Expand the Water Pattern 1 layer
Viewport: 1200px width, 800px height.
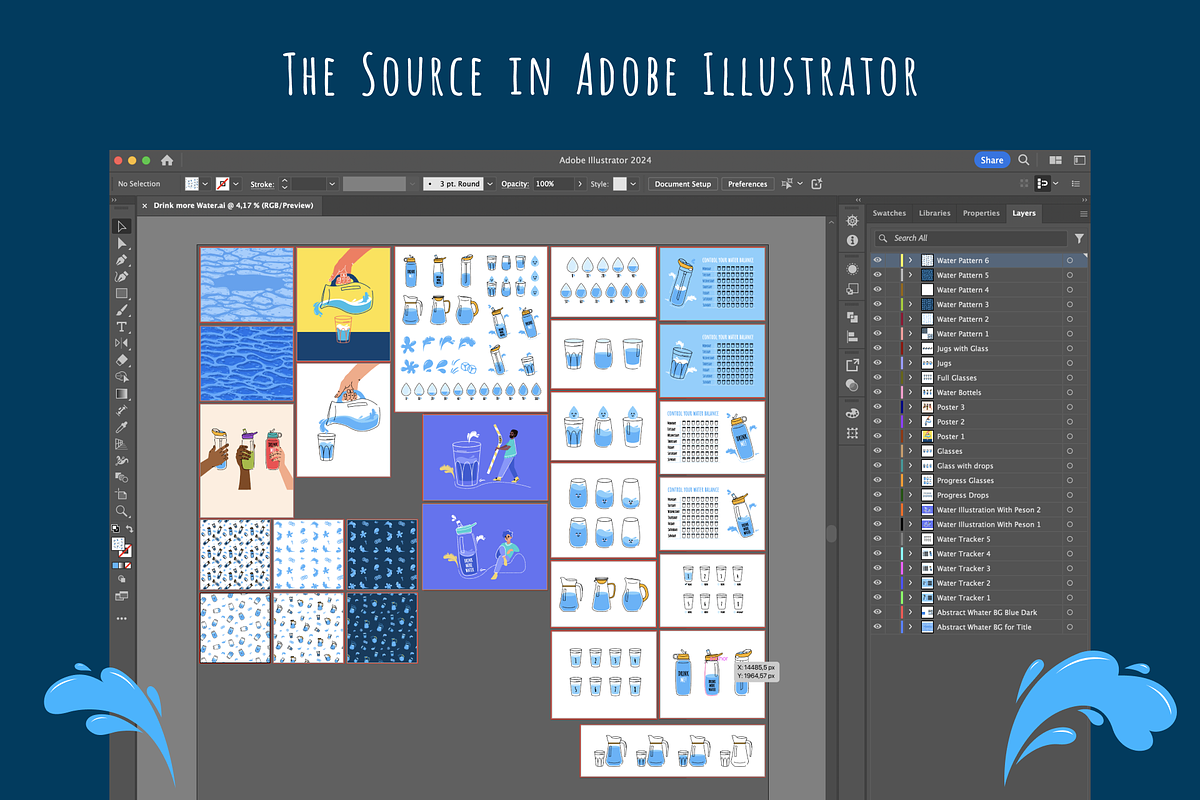click(910, 334)
